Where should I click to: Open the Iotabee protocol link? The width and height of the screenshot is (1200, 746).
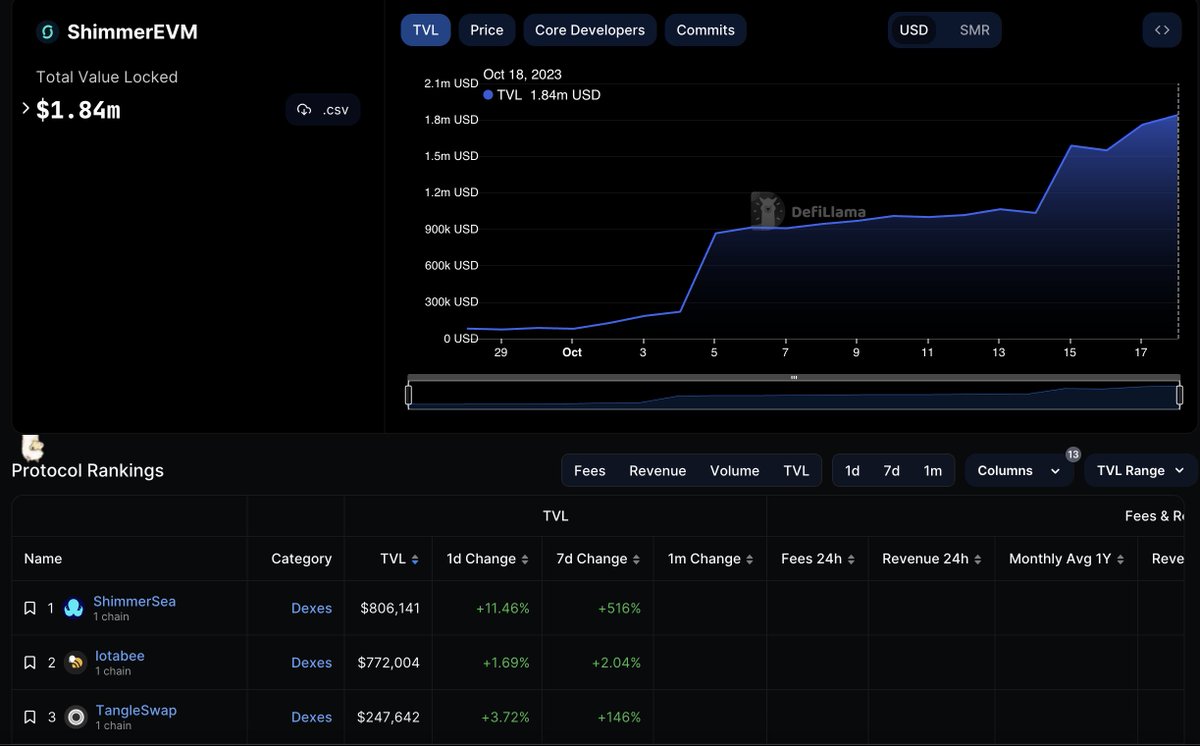pos(119,656)
